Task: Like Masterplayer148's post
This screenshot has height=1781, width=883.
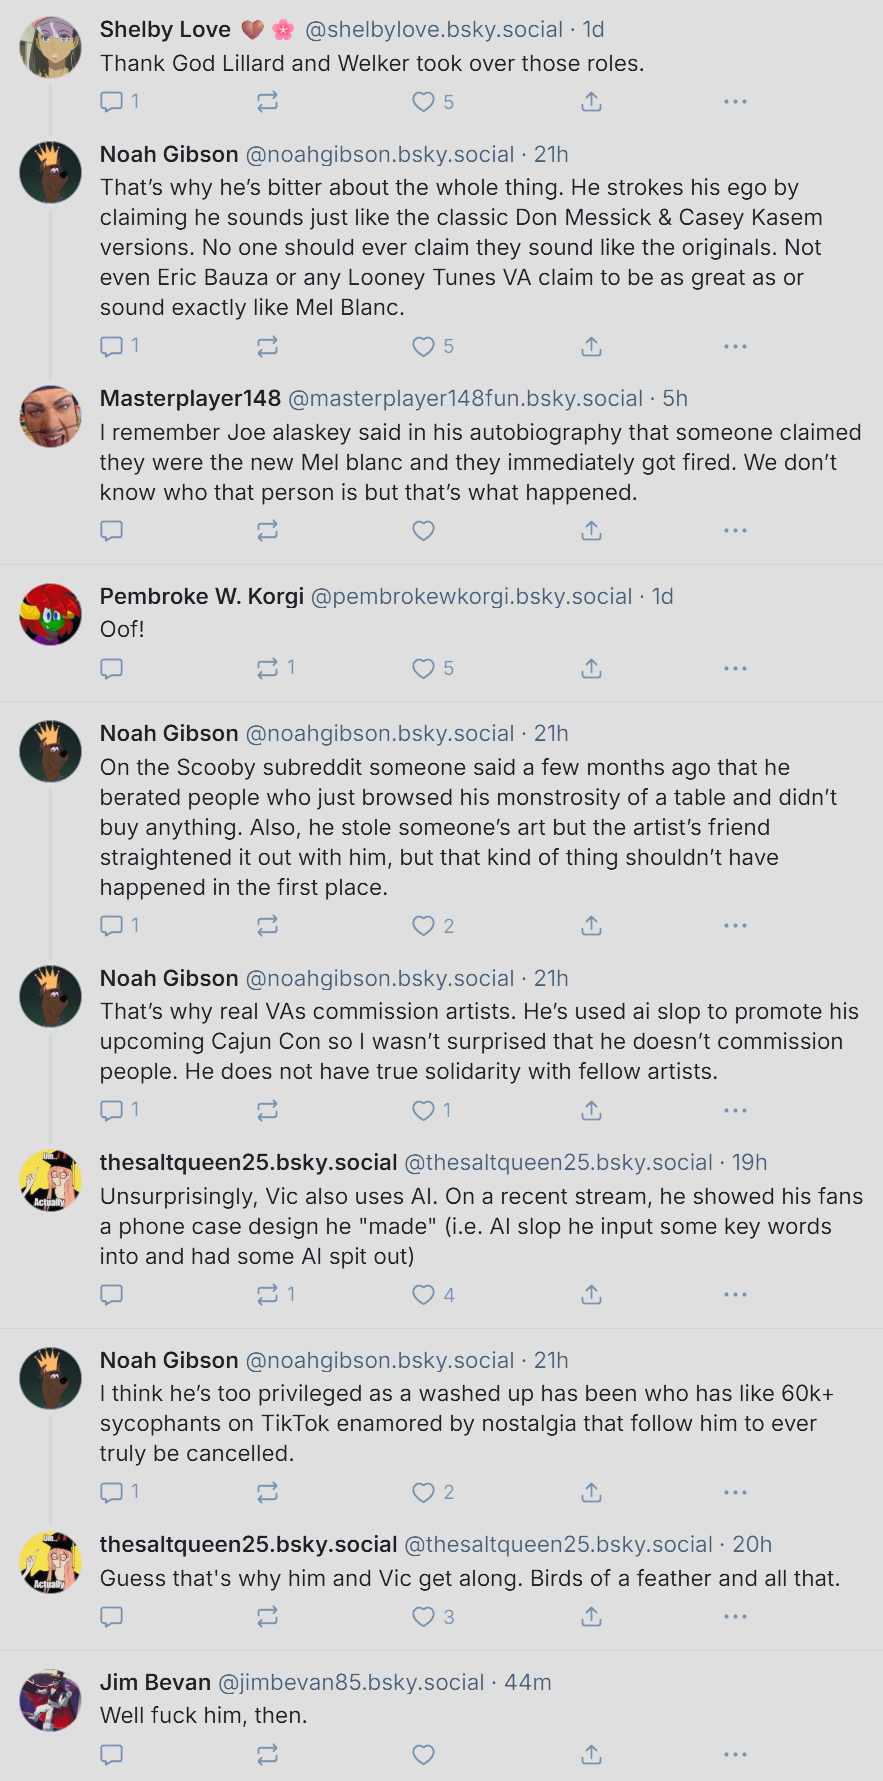Action: tap(424, 531)
